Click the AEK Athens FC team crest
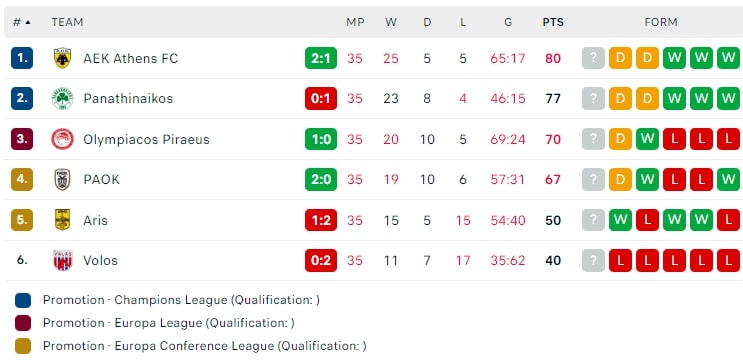Screen dimensions: 743x362 point(62,58)
